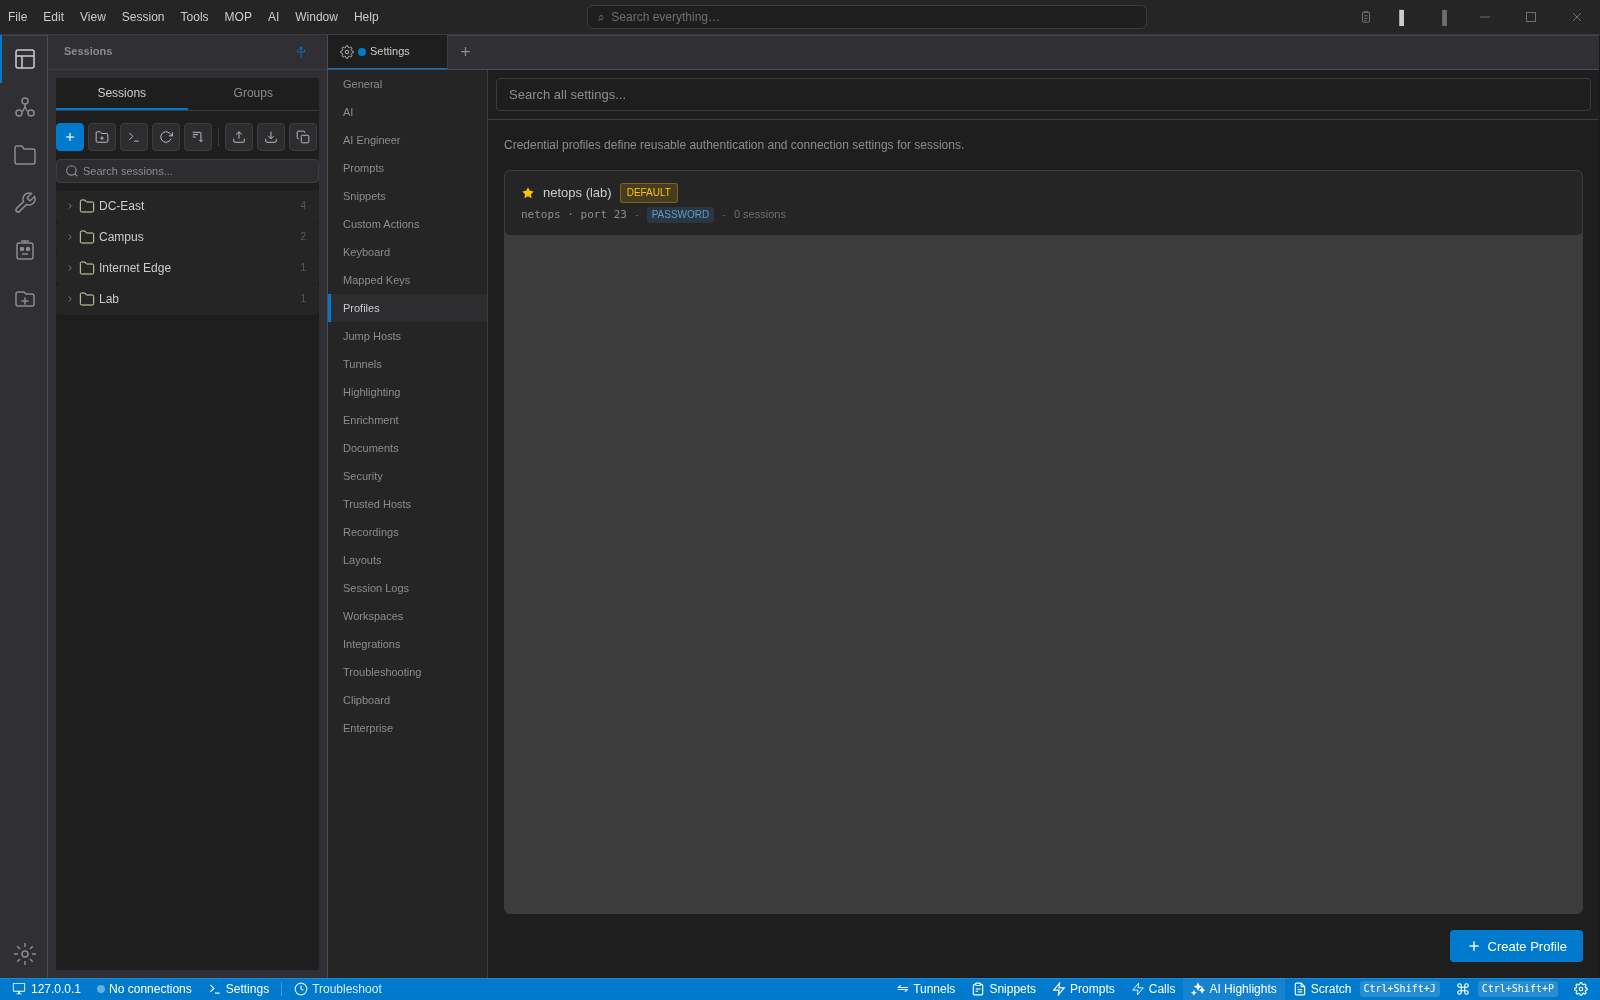
Task: Select Security settings category
Action: click(x=408, y=476)
